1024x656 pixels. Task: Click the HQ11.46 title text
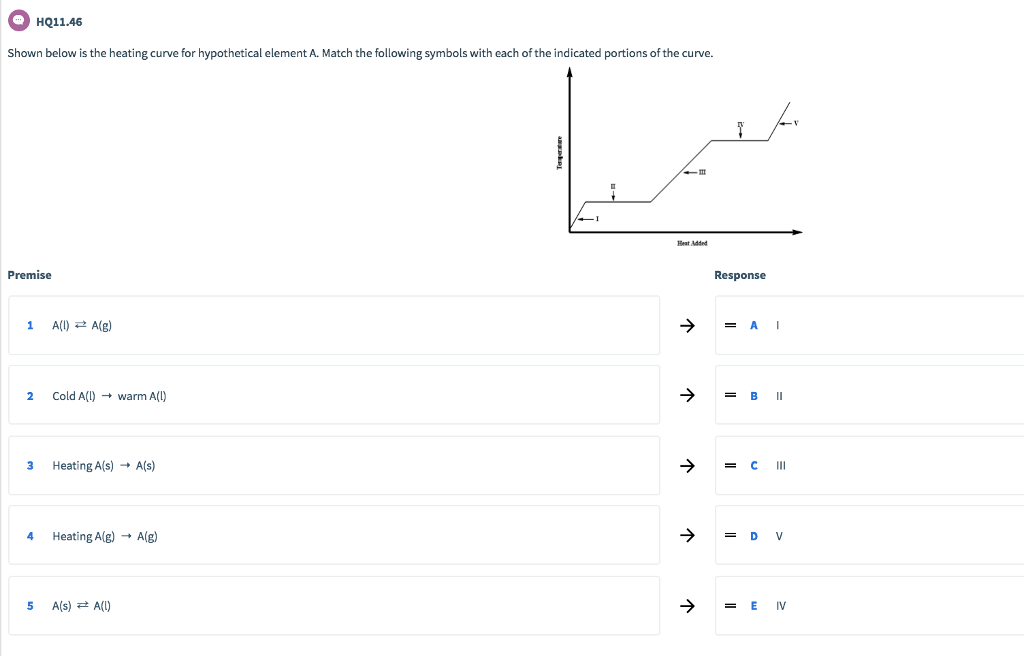[x=57, y=21]
